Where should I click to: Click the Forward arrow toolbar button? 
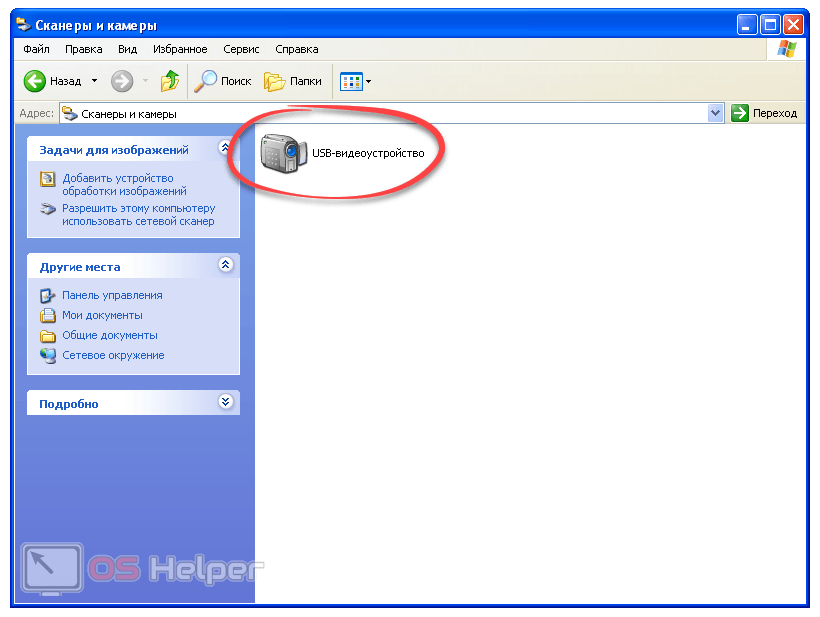coord(122,81)
